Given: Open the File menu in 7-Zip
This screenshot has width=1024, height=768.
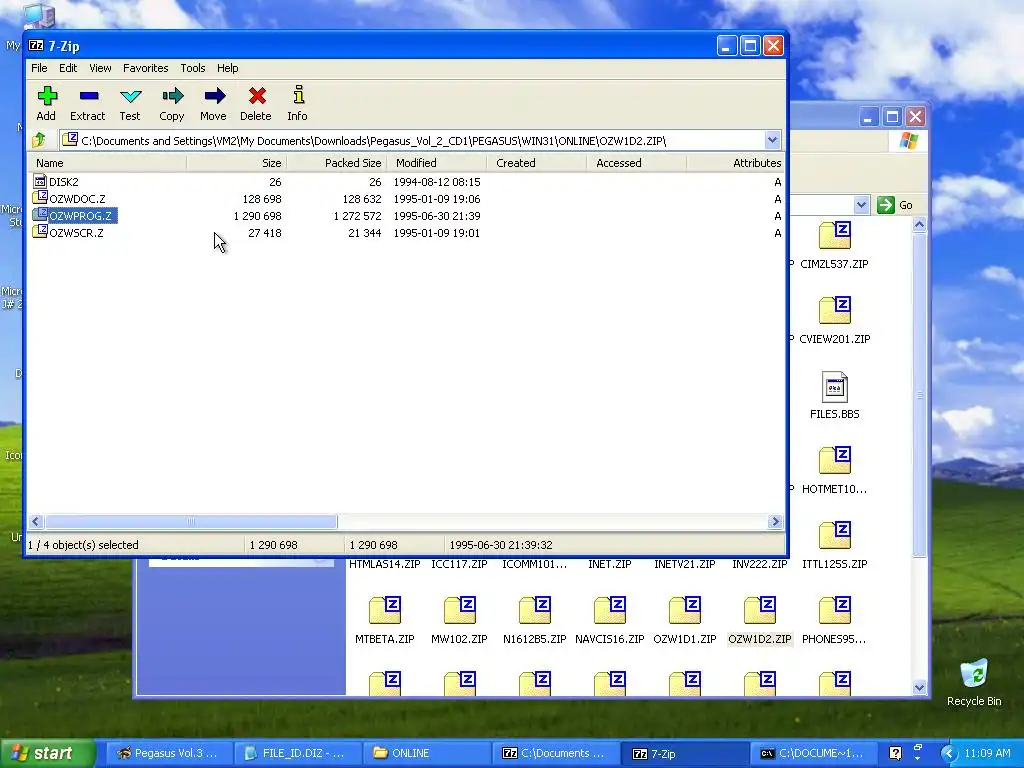Looking at the screenshot, I should click(x=39, y=68).
